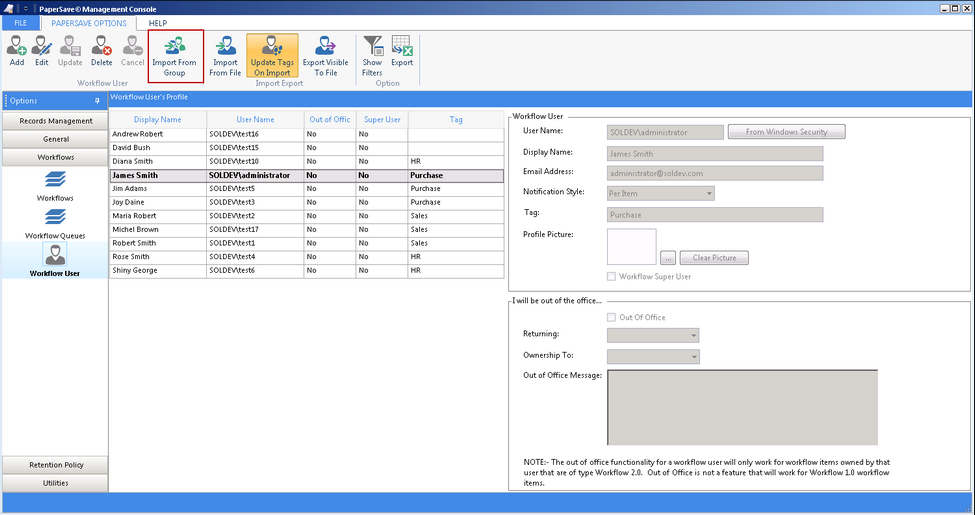Select the Maria Robert row

(x=307, y=216)
